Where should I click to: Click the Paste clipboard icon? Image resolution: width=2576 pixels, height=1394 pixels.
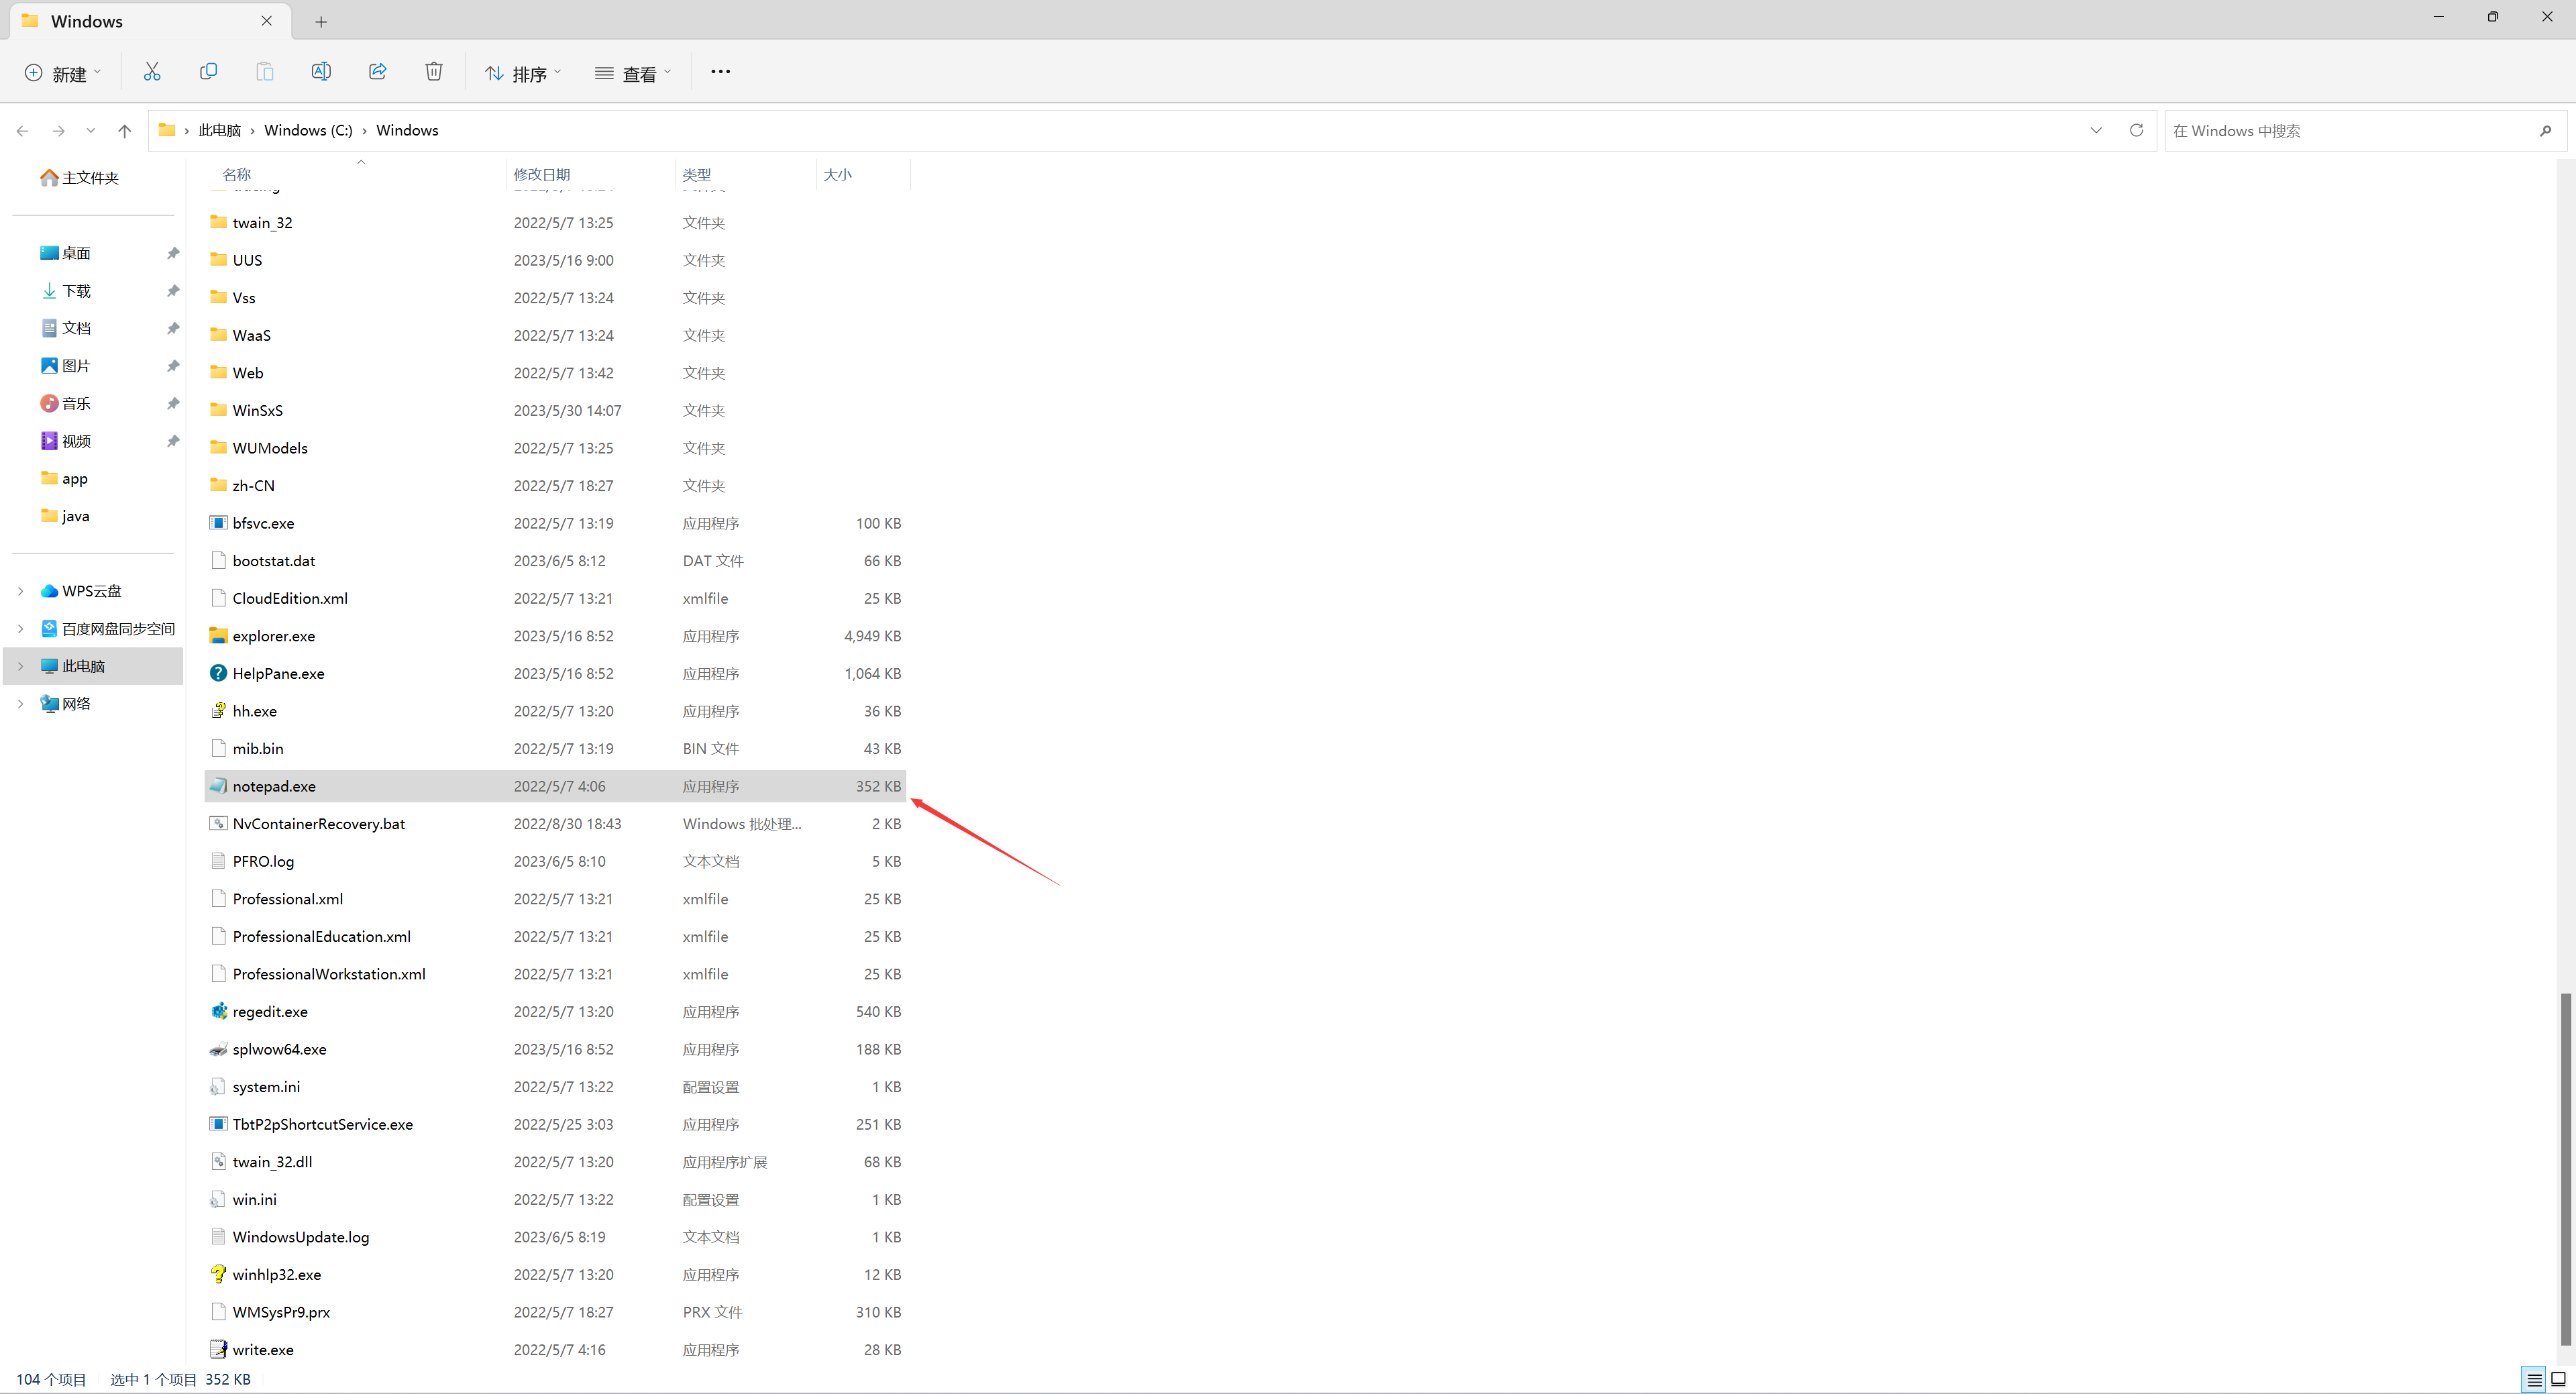tap(264, 72)
